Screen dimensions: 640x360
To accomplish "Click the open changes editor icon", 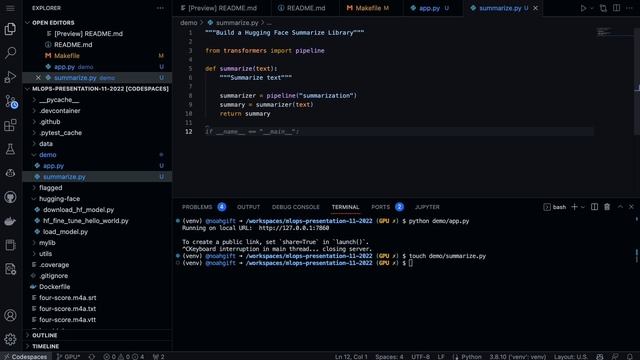I will [603, 8].
